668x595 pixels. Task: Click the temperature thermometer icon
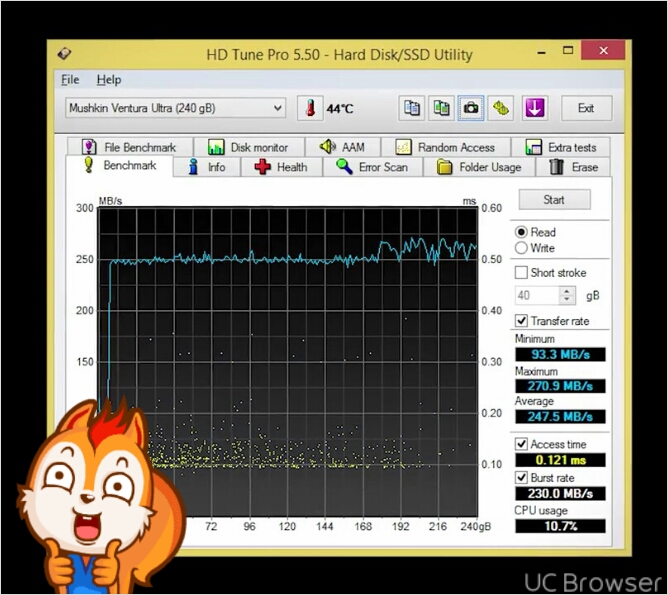(x=310, y=108)
